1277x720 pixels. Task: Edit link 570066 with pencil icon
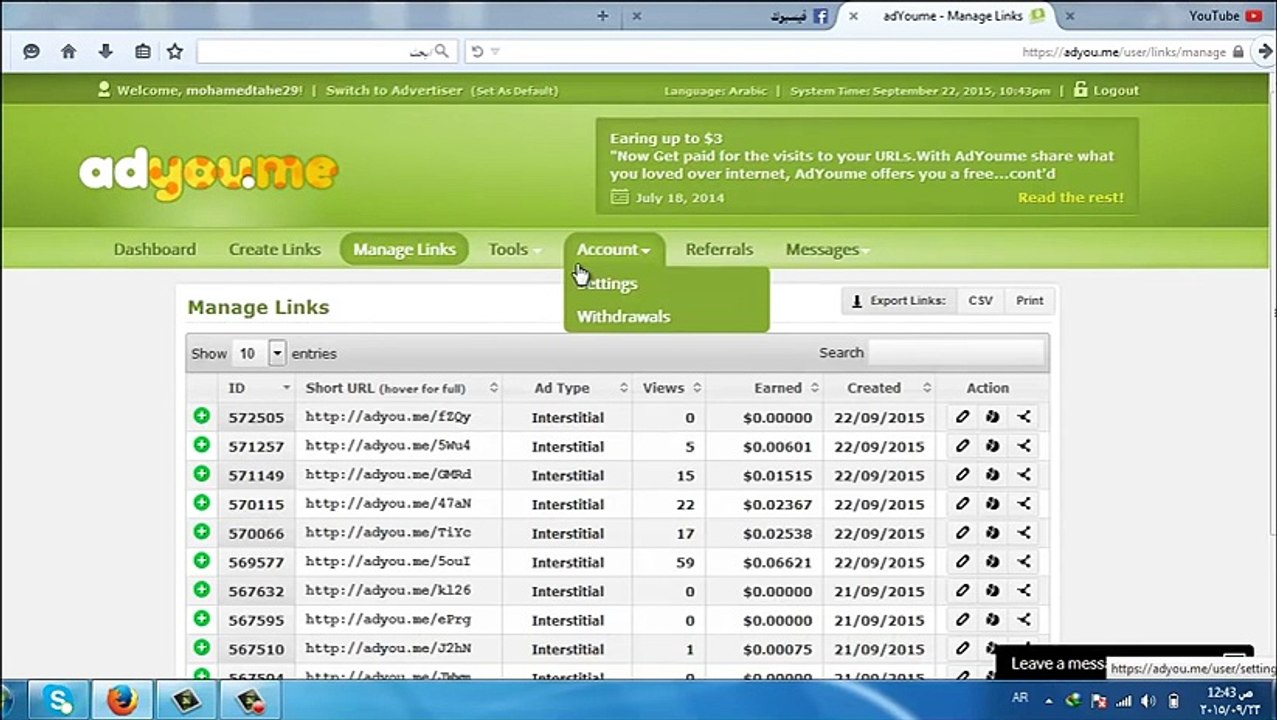click(962, 533)
